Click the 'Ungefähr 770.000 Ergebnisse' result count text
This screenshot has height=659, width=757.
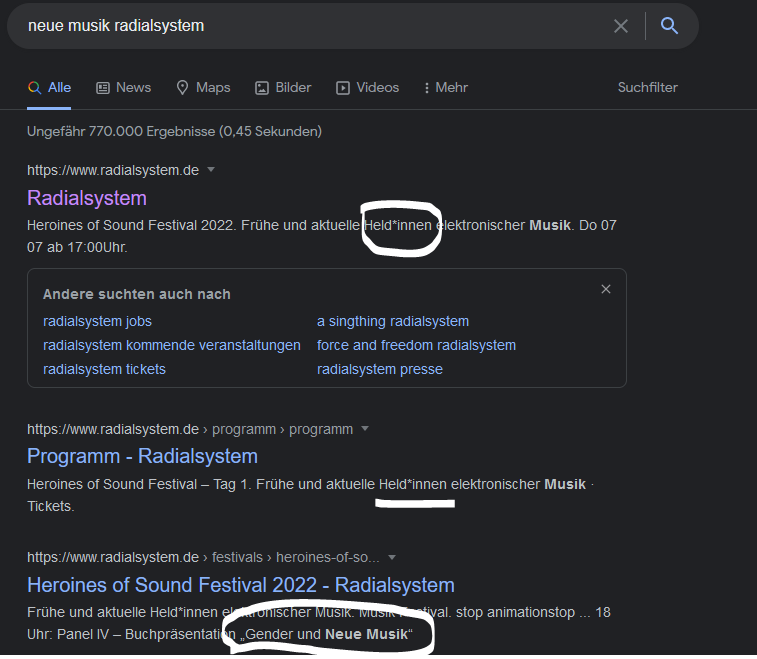(x=174, y=131)
